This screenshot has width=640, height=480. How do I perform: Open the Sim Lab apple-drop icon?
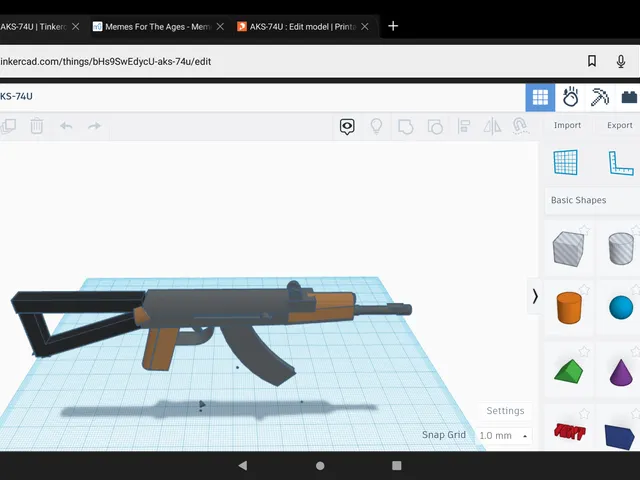click(x=570, y=97)
